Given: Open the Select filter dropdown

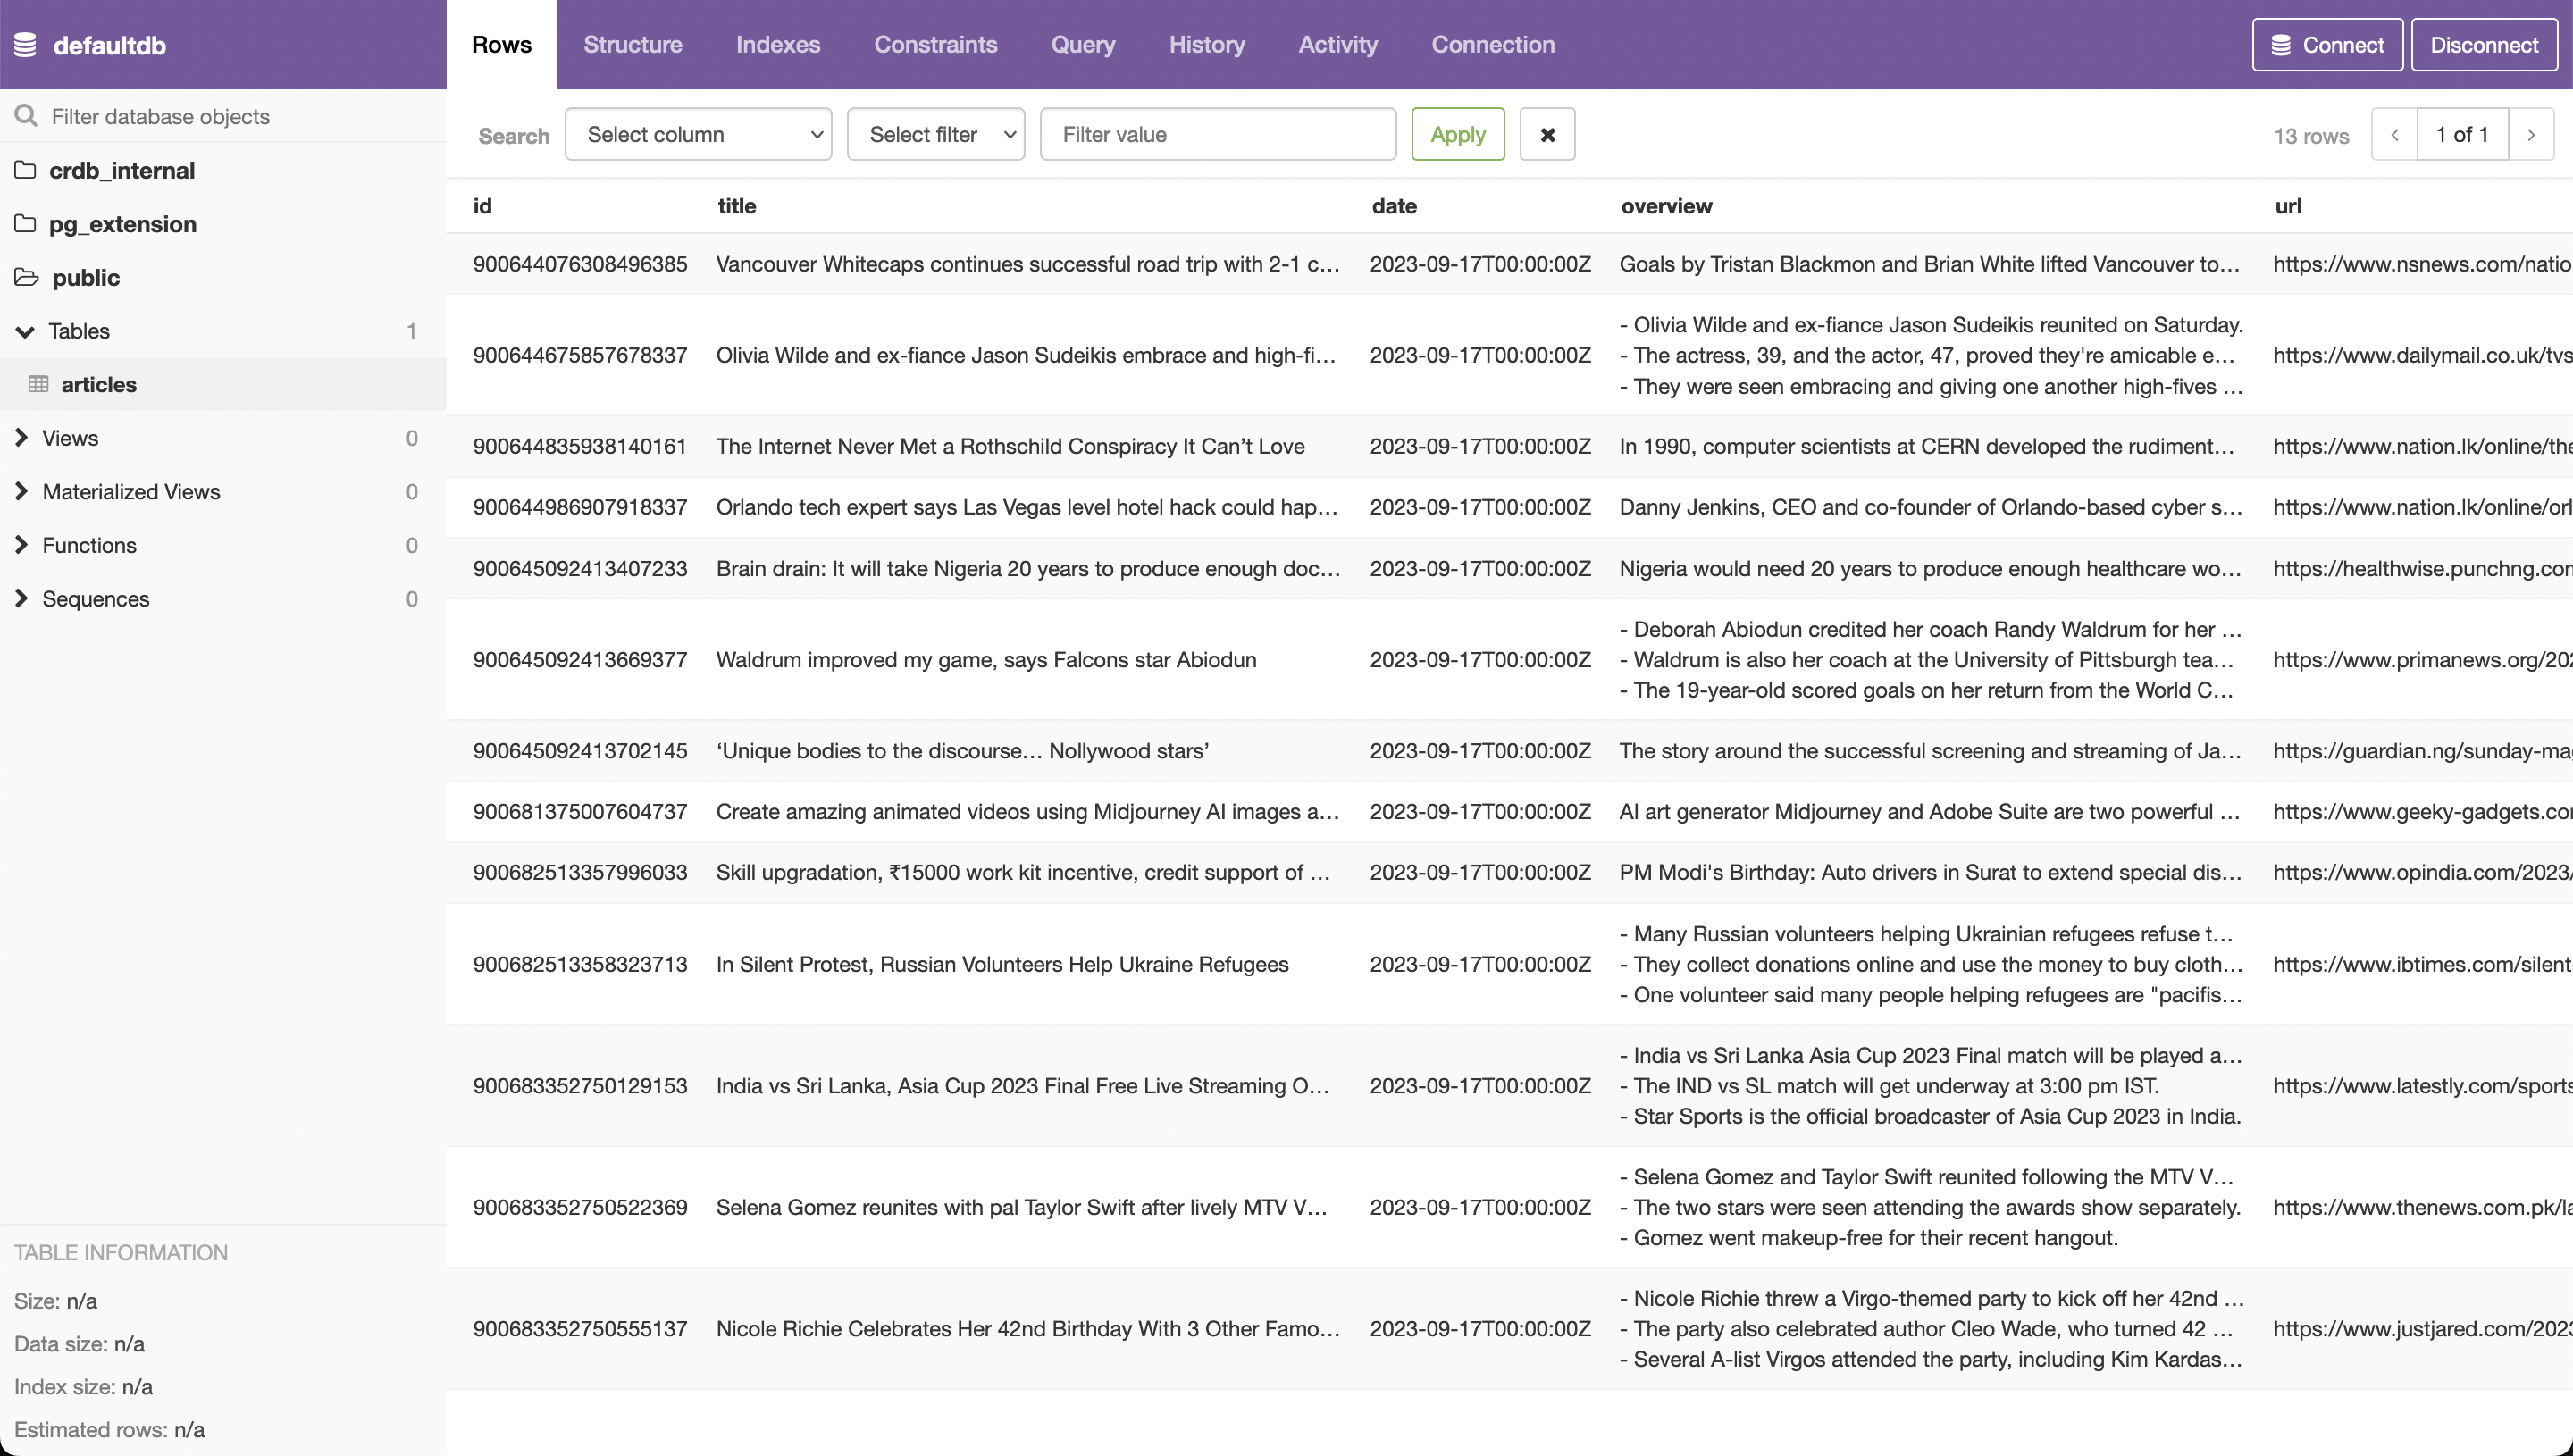Looking at the screenshot, I should [935, 134].
